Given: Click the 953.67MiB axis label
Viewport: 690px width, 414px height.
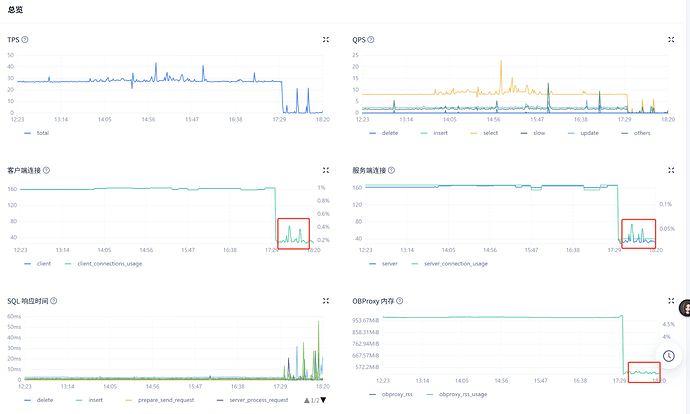Looking at the screenshot, I should pos(365,320).
